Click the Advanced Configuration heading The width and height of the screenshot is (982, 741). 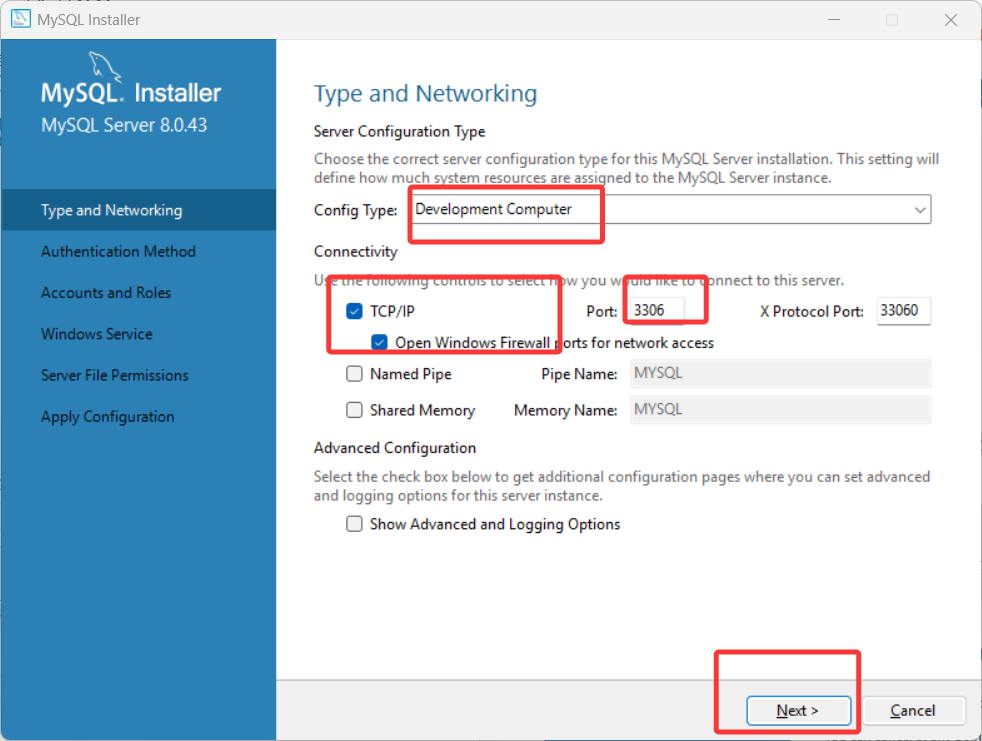[x=395, y=448]
